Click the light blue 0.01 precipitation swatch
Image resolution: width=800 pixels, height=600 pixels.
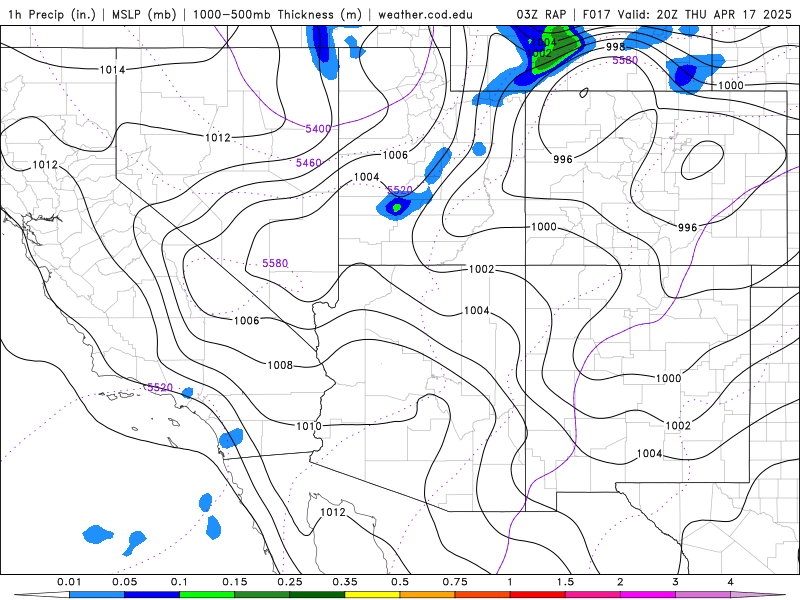click(x=97, y=595)
